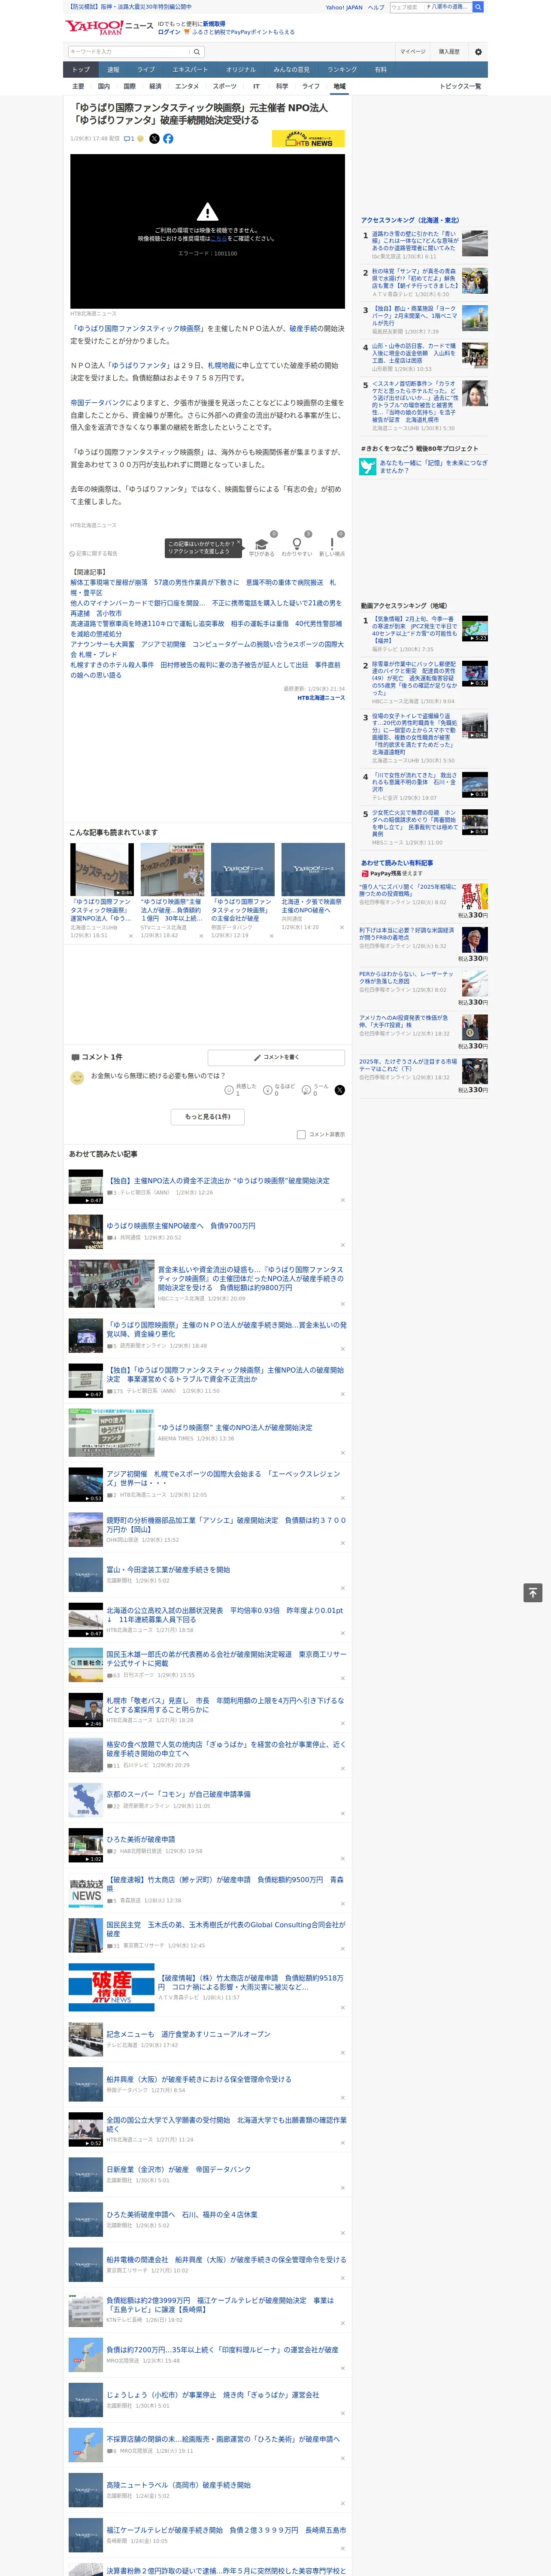The width and height of the screenshot is (551, 2576).
Task: Open the comment count icon under the headline
Action: (x=129, y=139)
